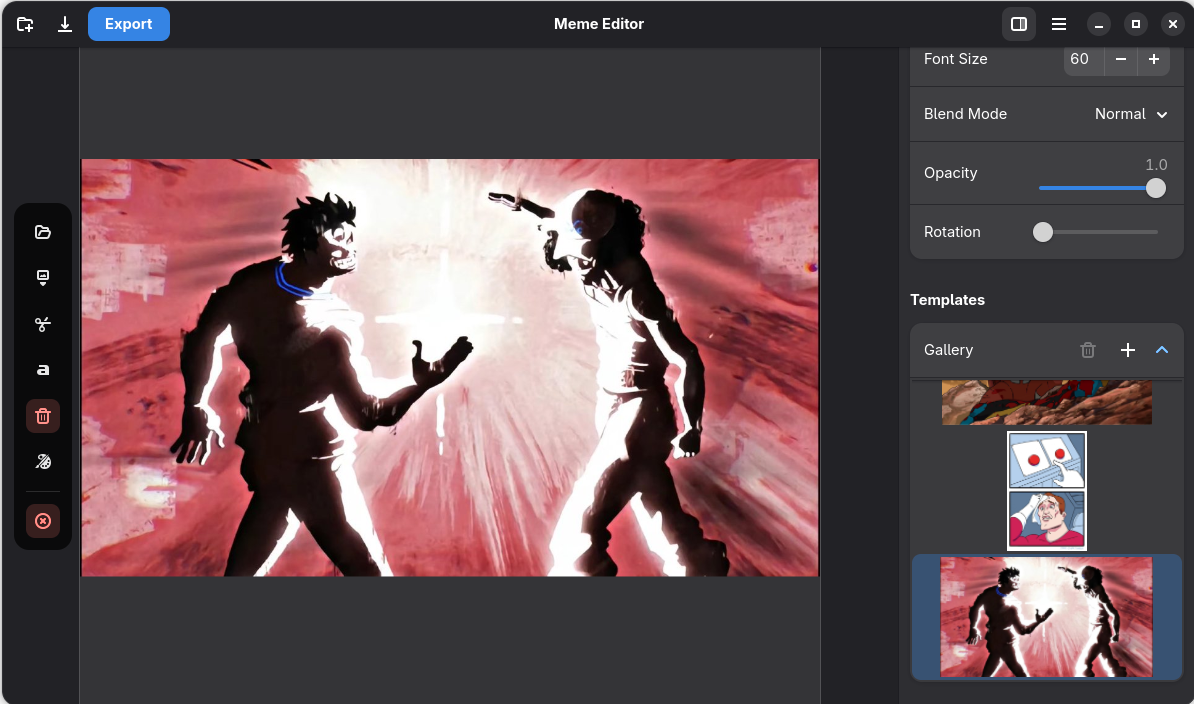Viewport: 1194px width, 704px height.
Task: Close the Meme Editor window
Action: [1173, 24]
